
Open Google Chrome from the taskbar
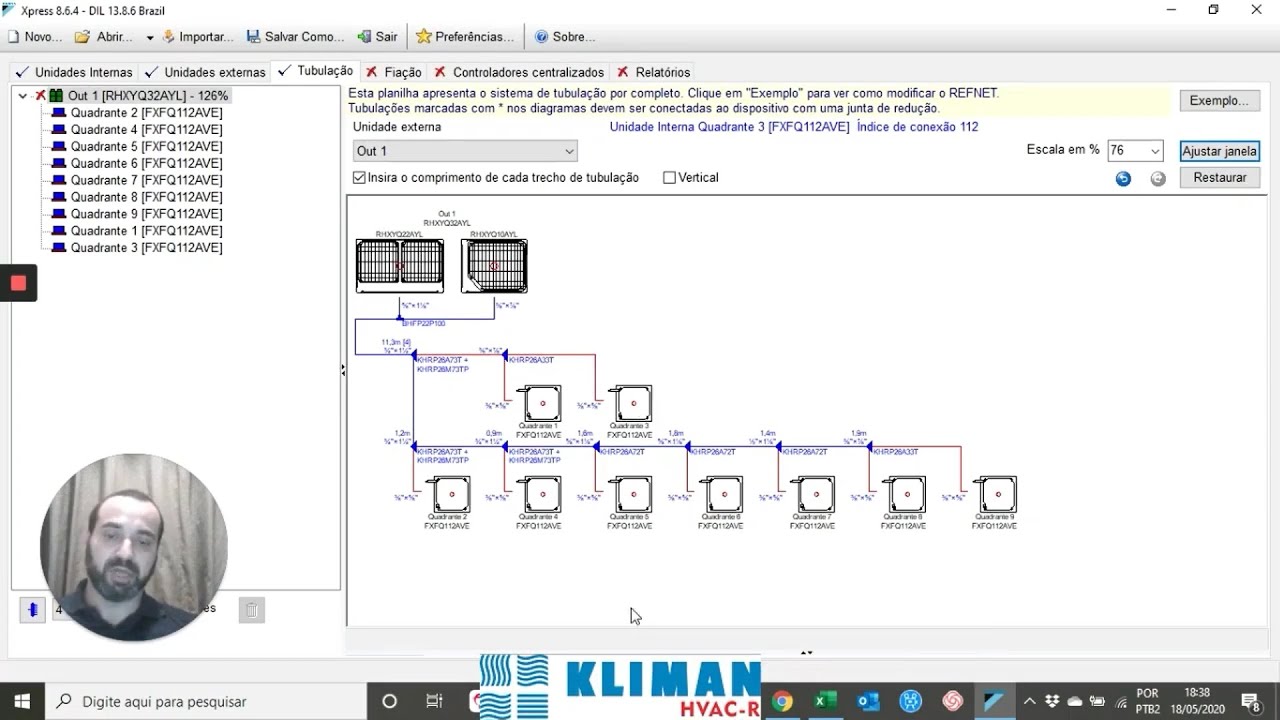pos(782,701)
